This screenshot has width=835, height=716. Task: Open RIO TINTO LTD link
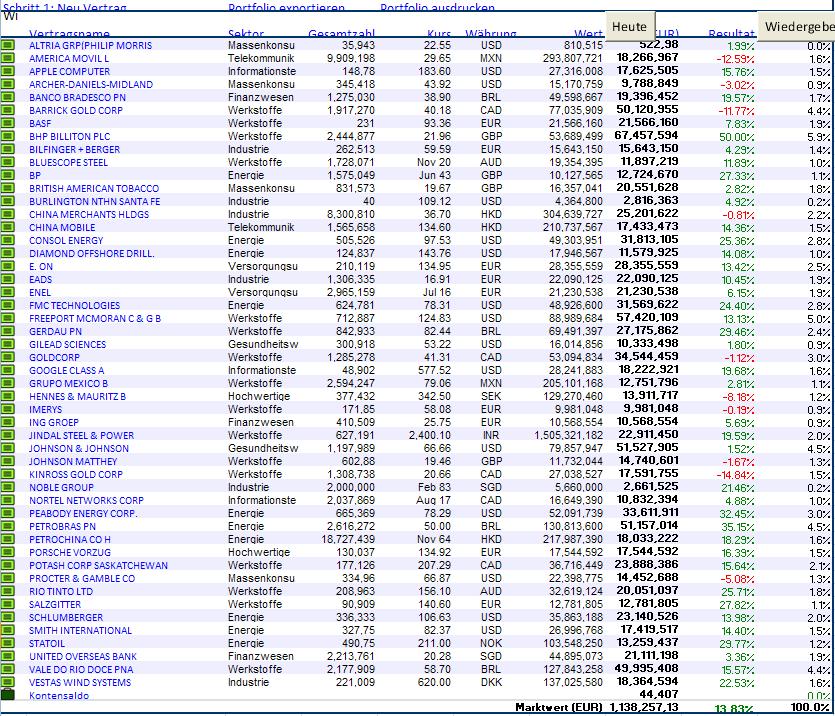point(61,591)
